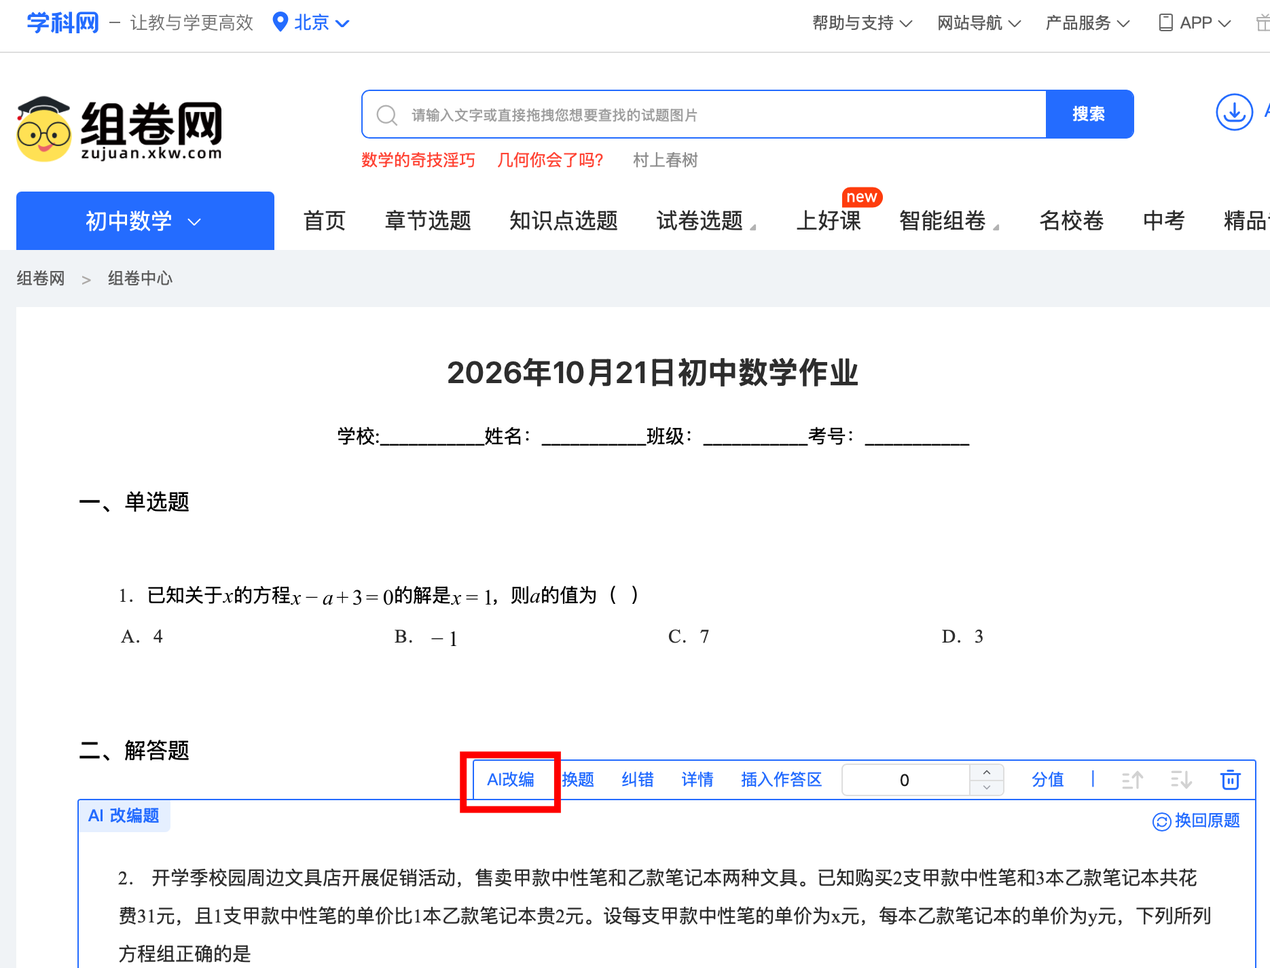Select option C. 7
The image size is (1270, 968).
click(x=689, y=637)
